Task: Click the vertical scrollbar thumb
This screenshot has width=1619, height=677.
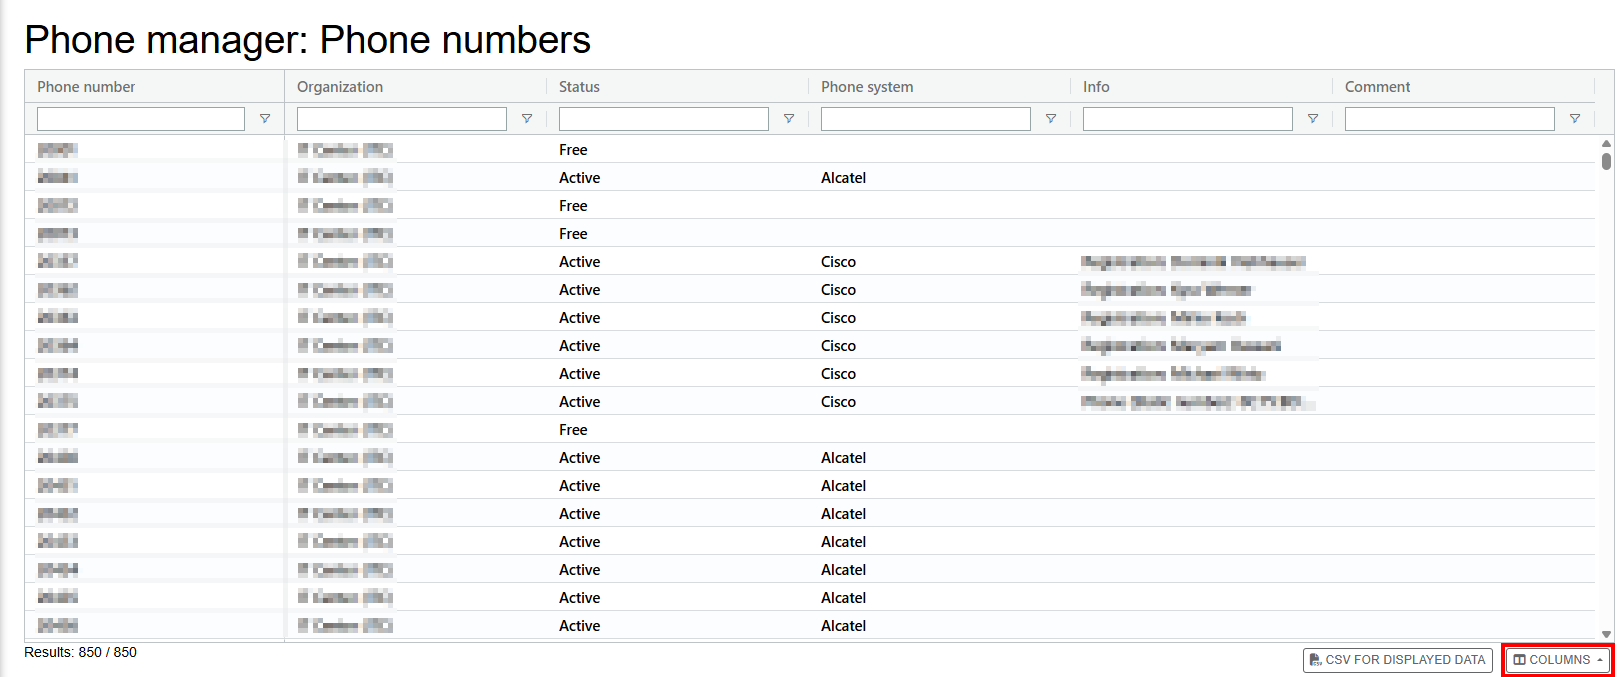Action: tap(1606, 161)
